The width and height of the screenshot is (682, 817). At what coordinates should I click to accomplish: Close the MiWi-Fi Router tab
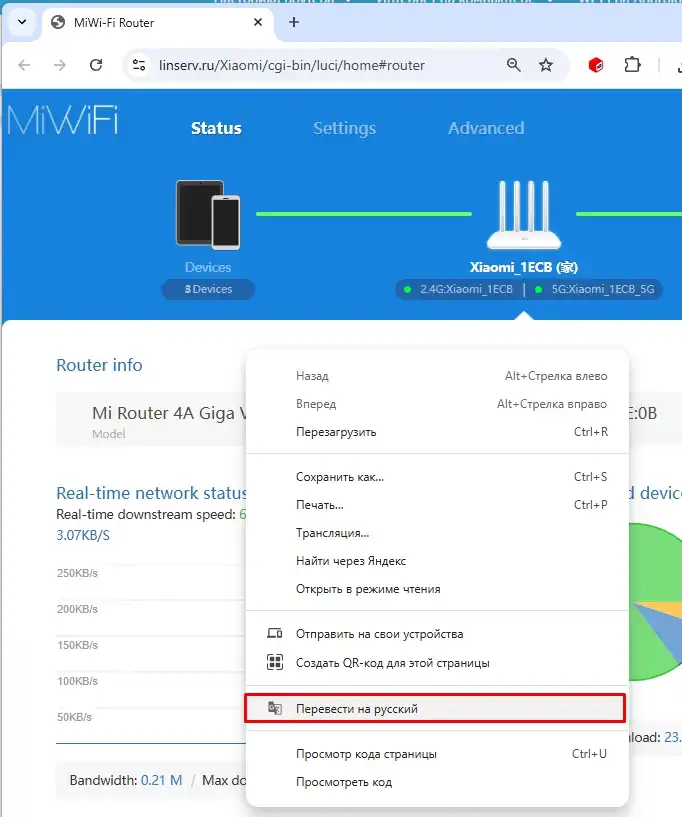pyautogui.click(x=258, y=22)
